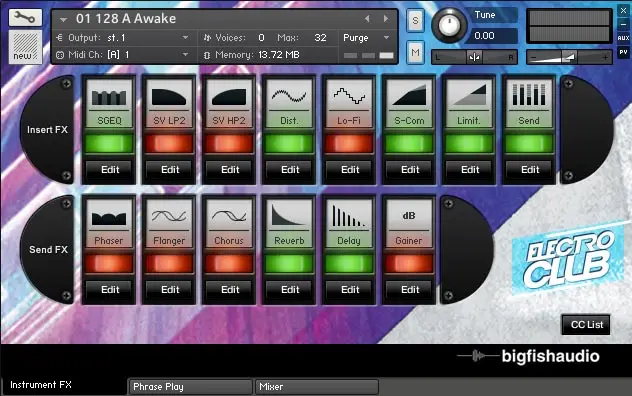Open the wrench instrument edit icon
Image resolution: width=632 pixels, height=396 pixels.
25,17
